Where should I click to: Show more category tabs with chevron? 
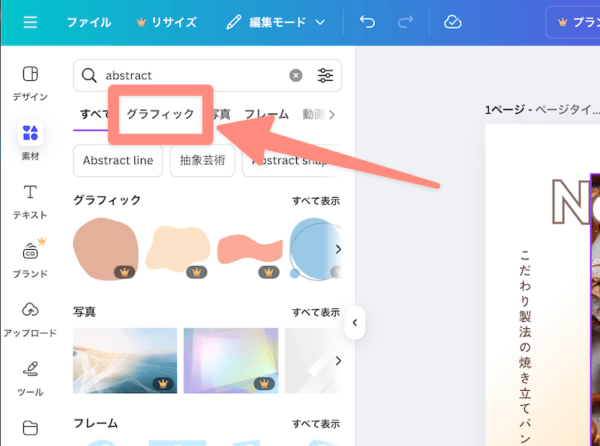tap(332, 114)
